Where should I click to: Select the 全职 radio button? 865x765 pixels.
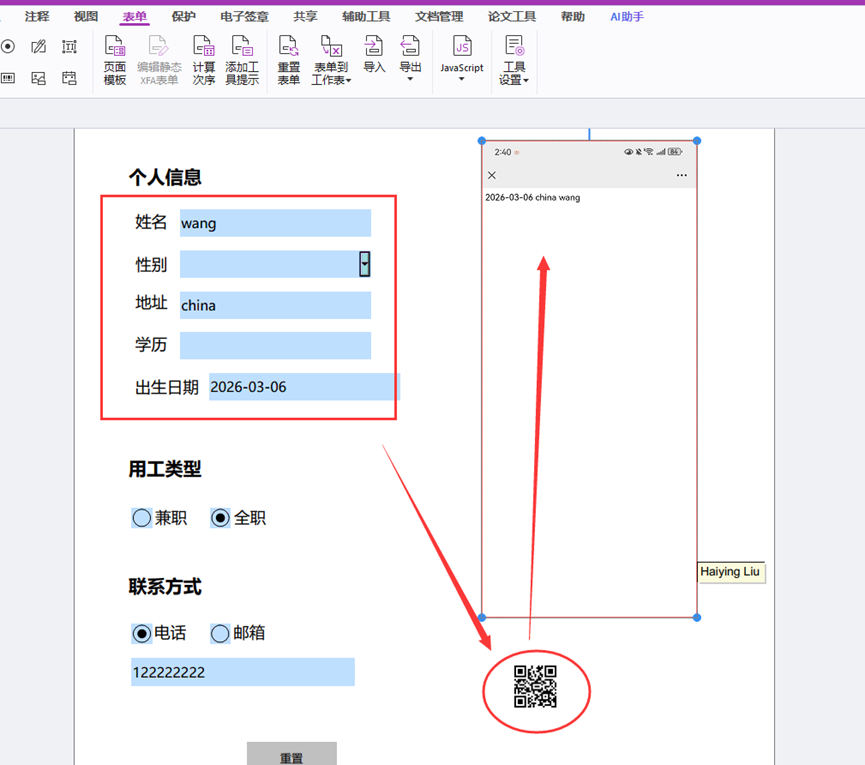pos(221,518)
